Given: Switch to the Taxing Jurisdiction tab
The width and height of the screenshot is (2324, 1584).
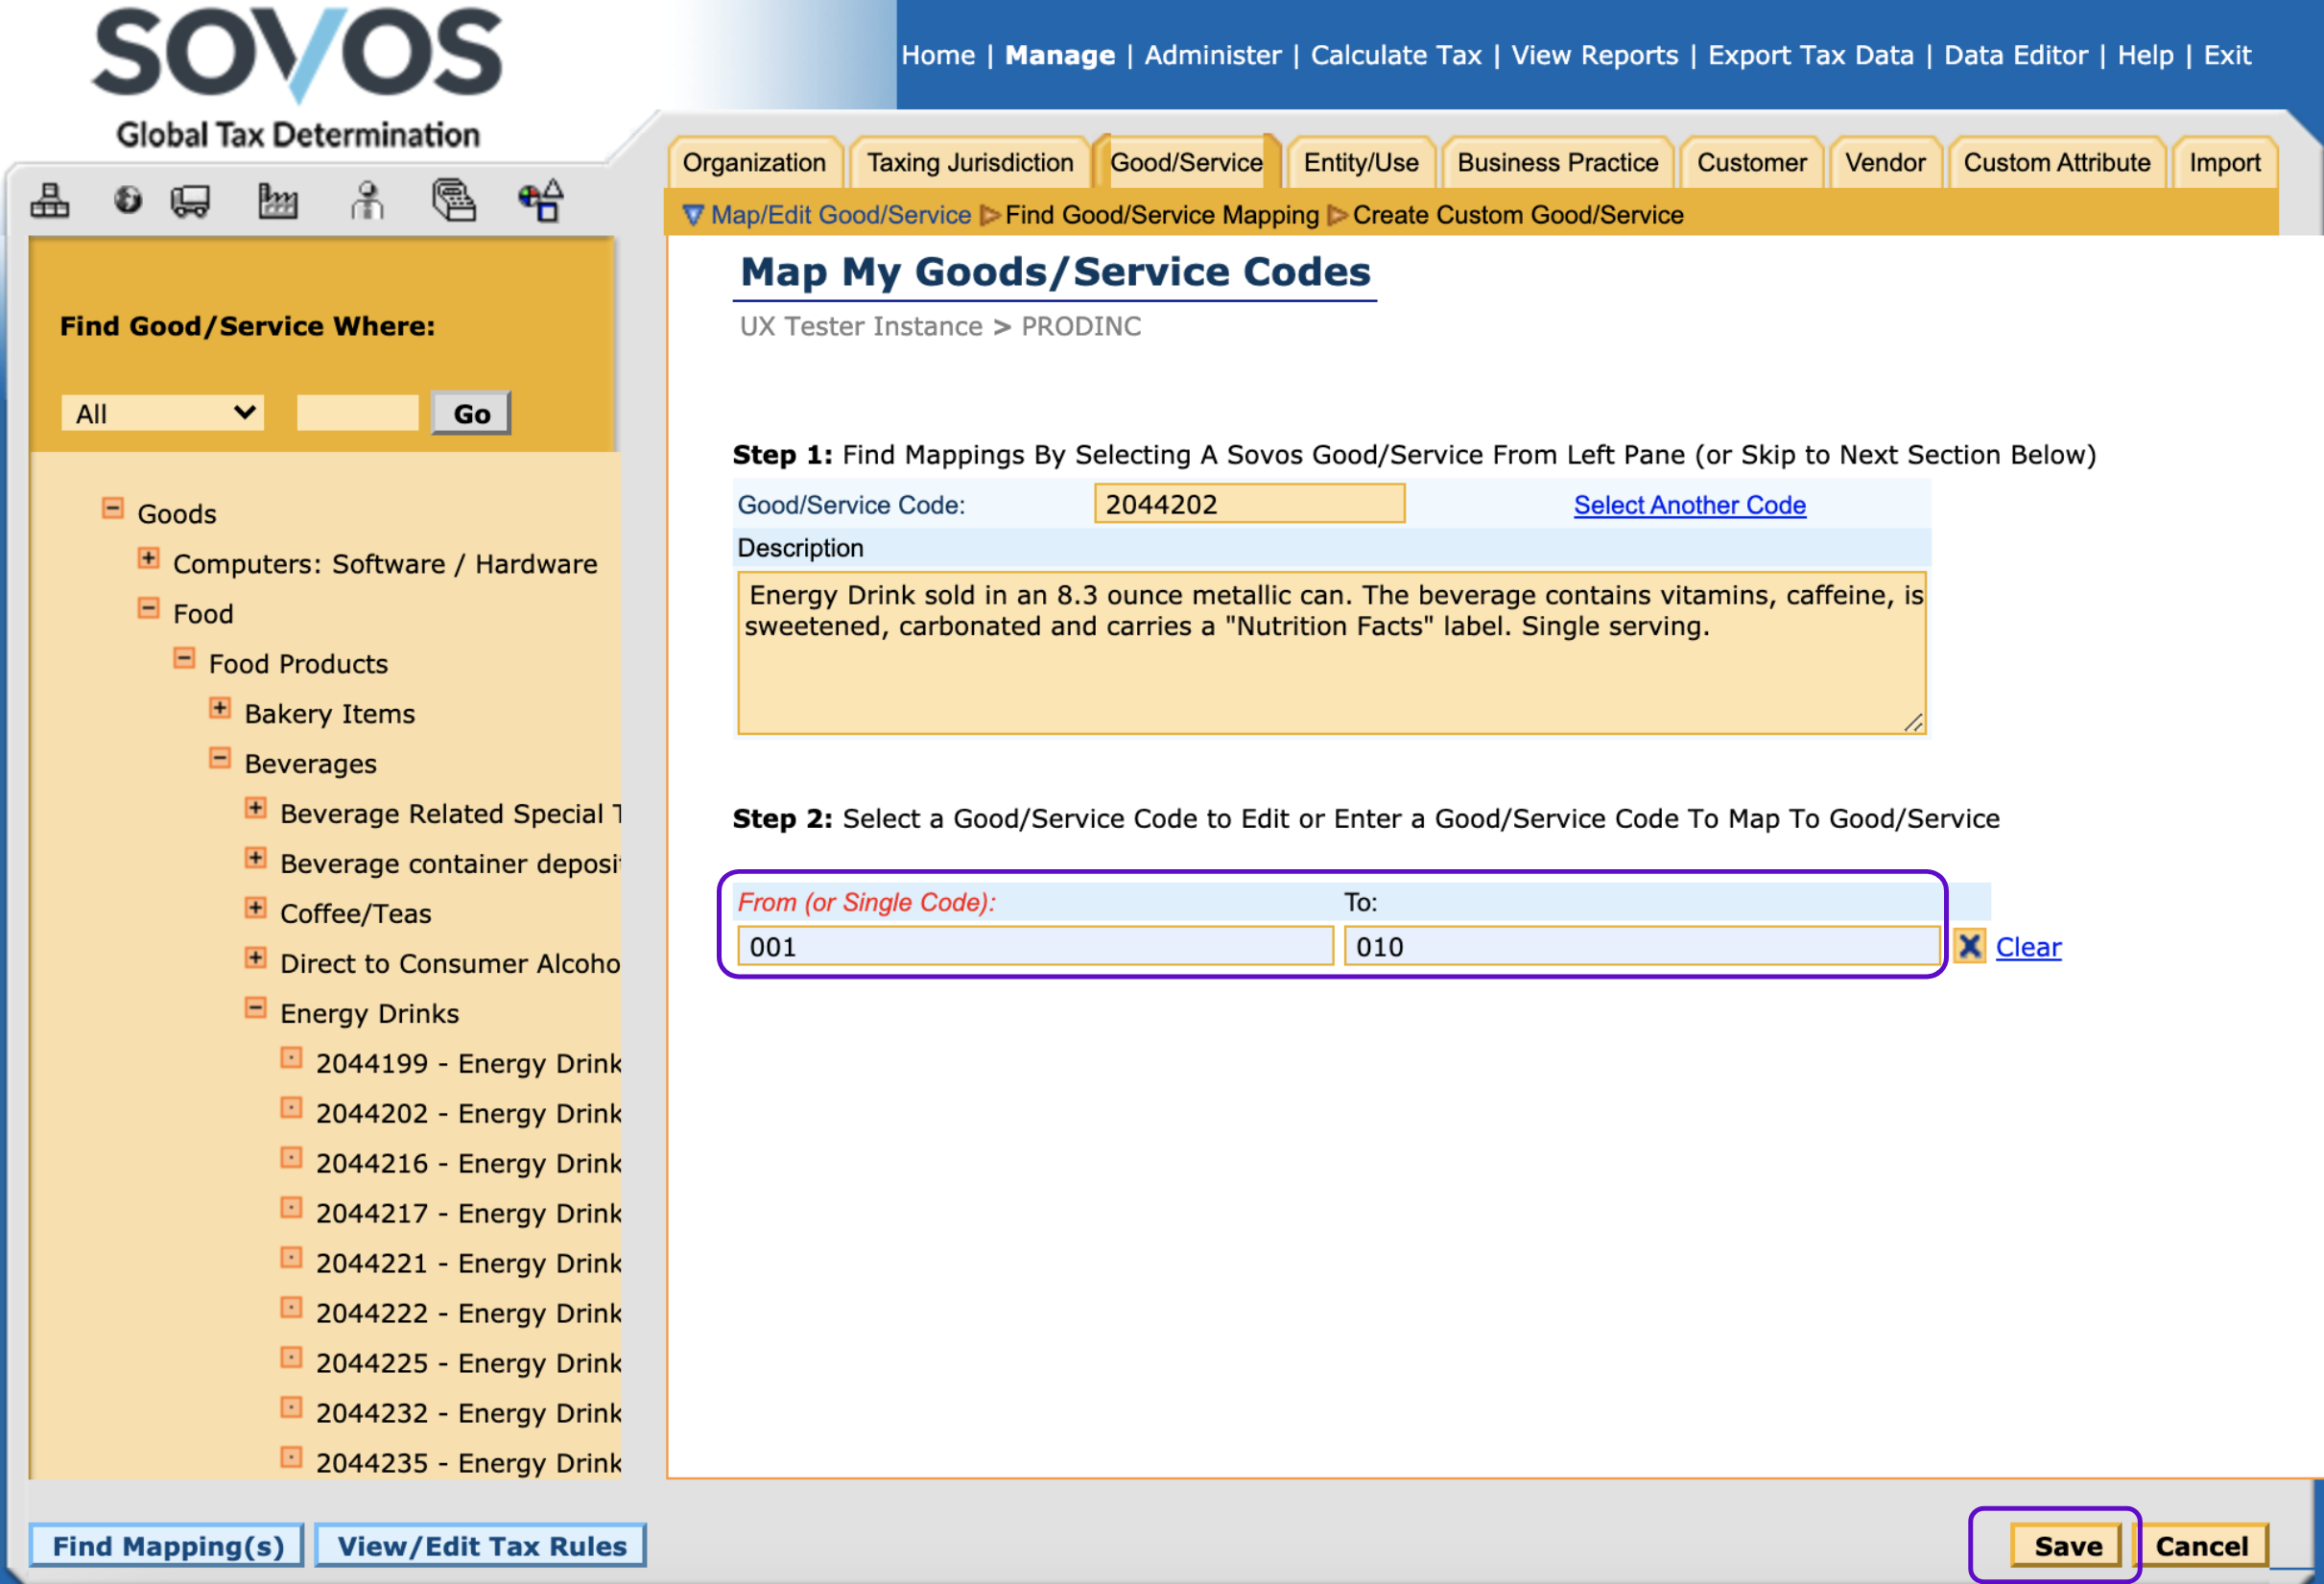Looking at the screenshot, I should click(969, 163).
